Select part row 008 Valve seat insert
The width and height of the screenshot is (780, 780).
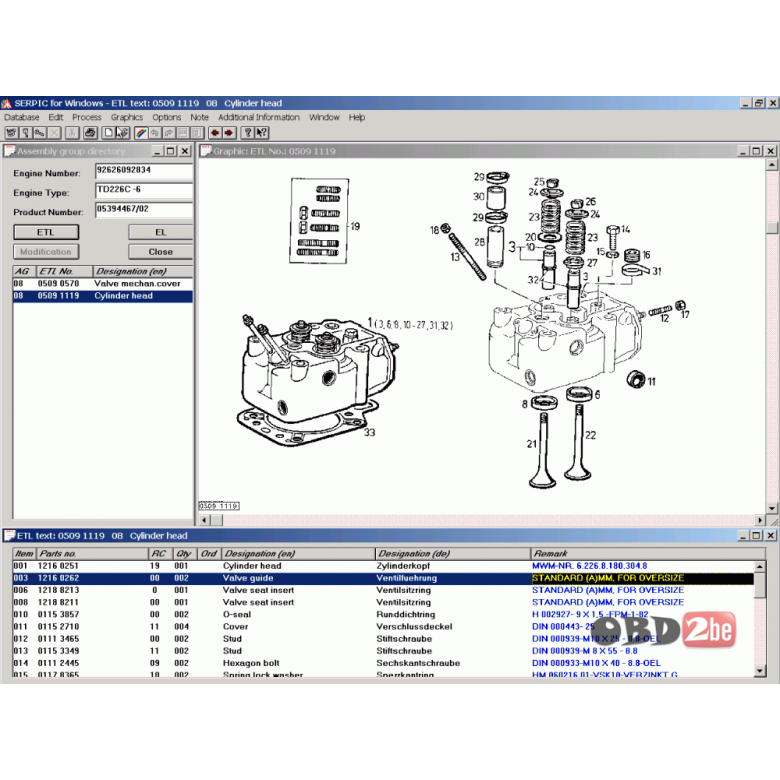click(383, 602)
